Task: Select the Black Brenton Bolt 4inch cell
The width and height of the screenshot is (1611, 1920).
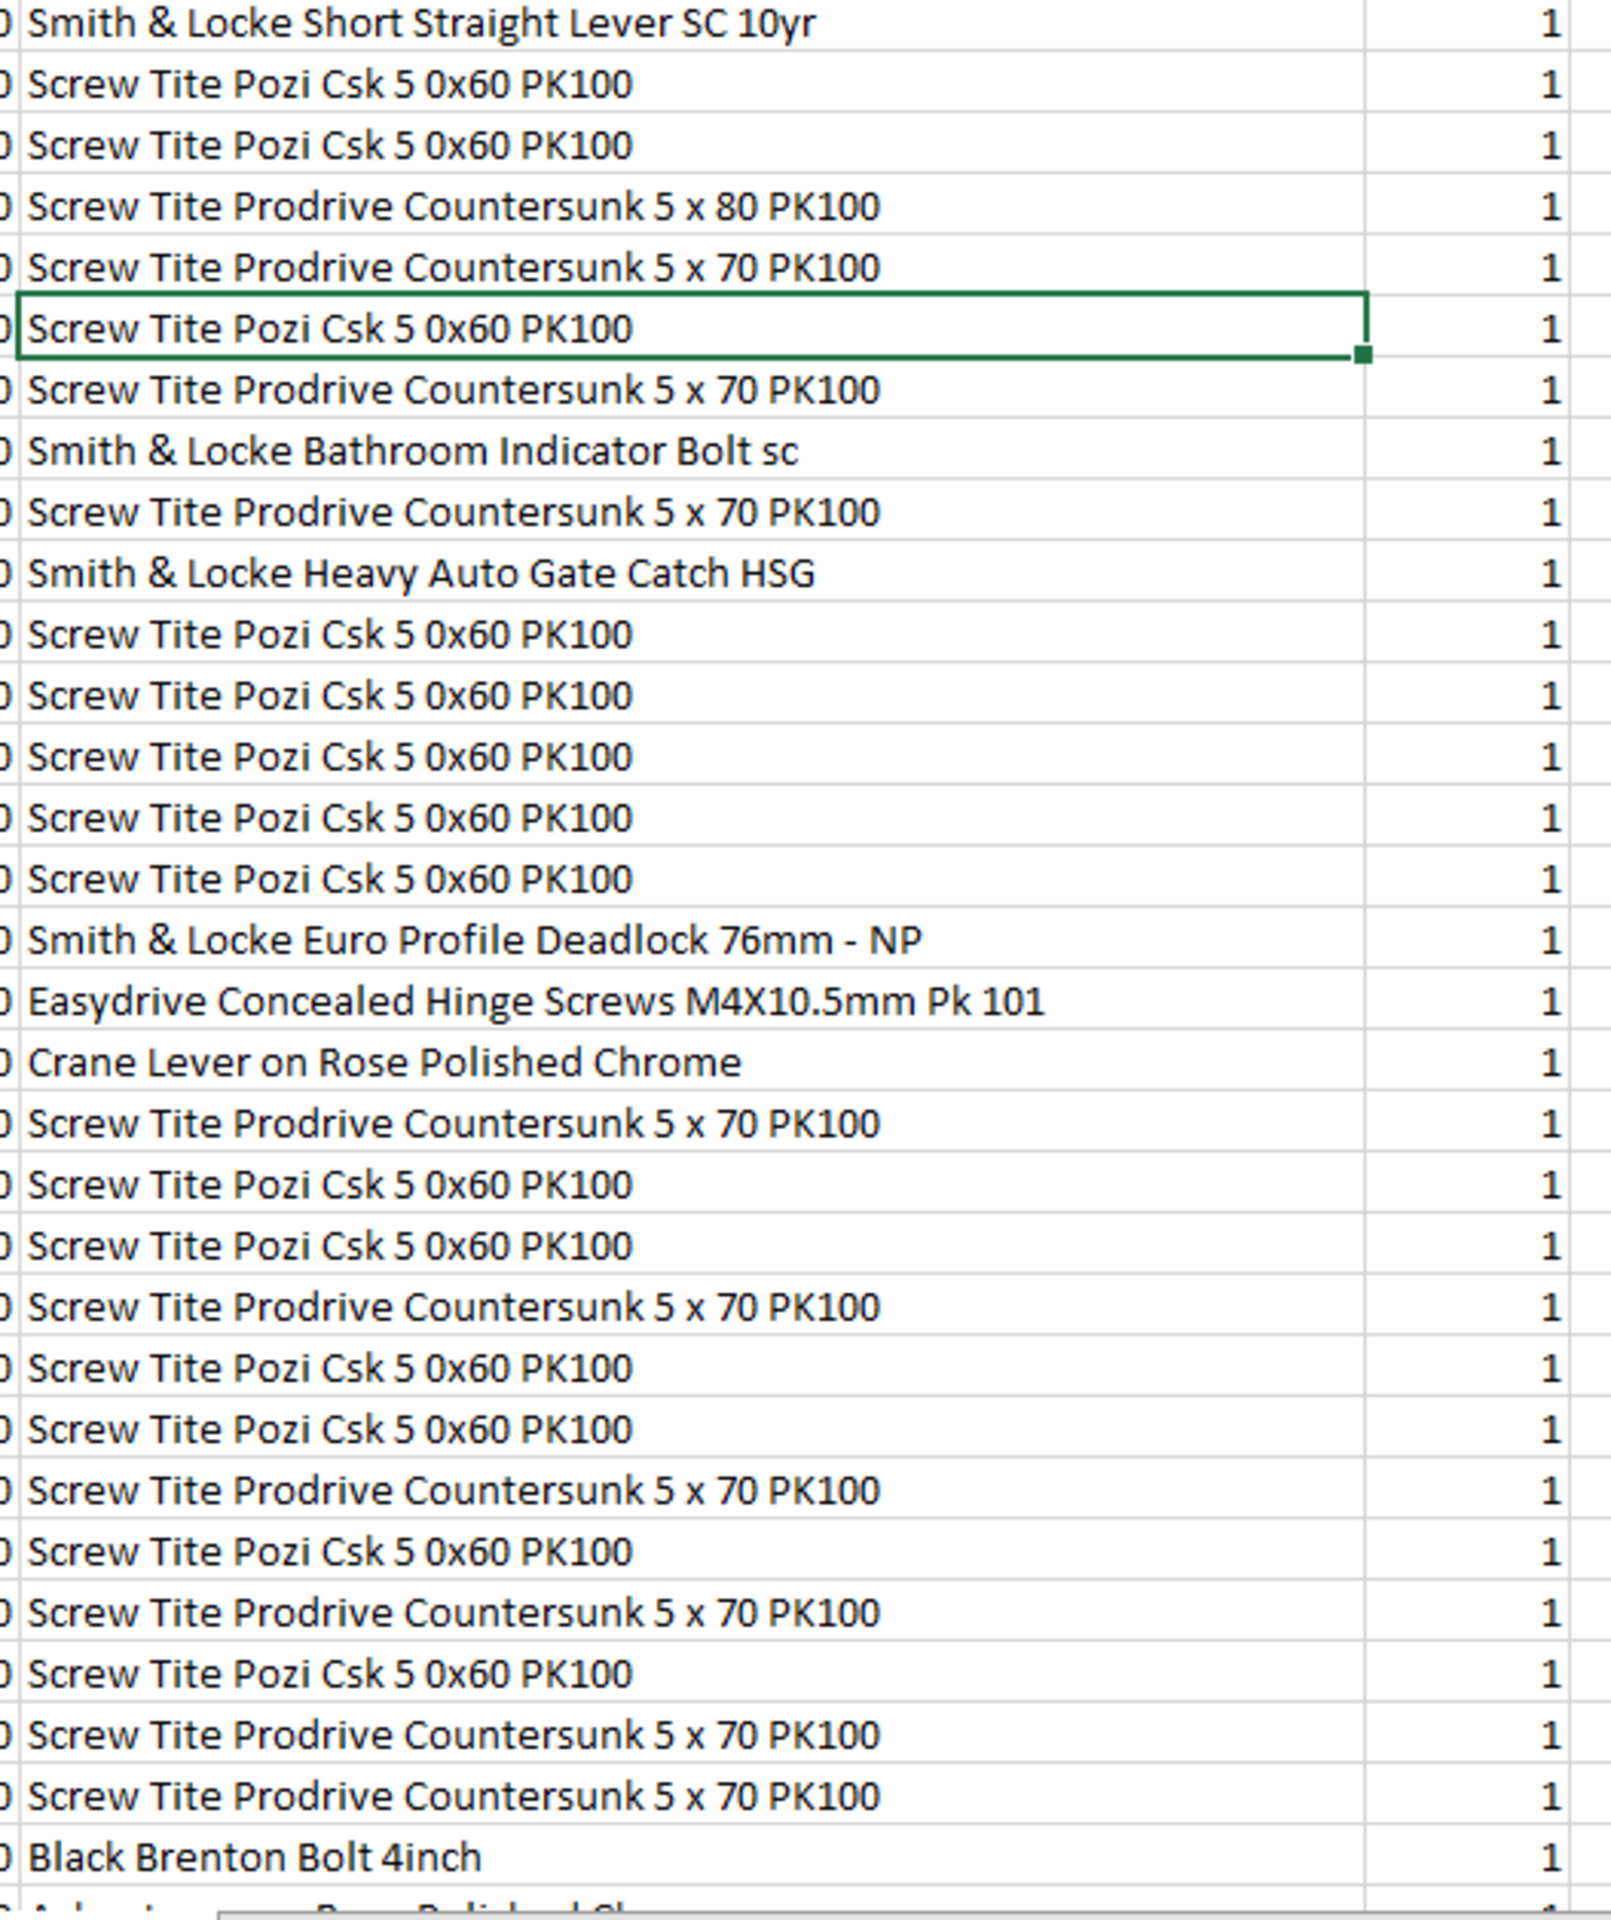Action: pos(691,1856)
